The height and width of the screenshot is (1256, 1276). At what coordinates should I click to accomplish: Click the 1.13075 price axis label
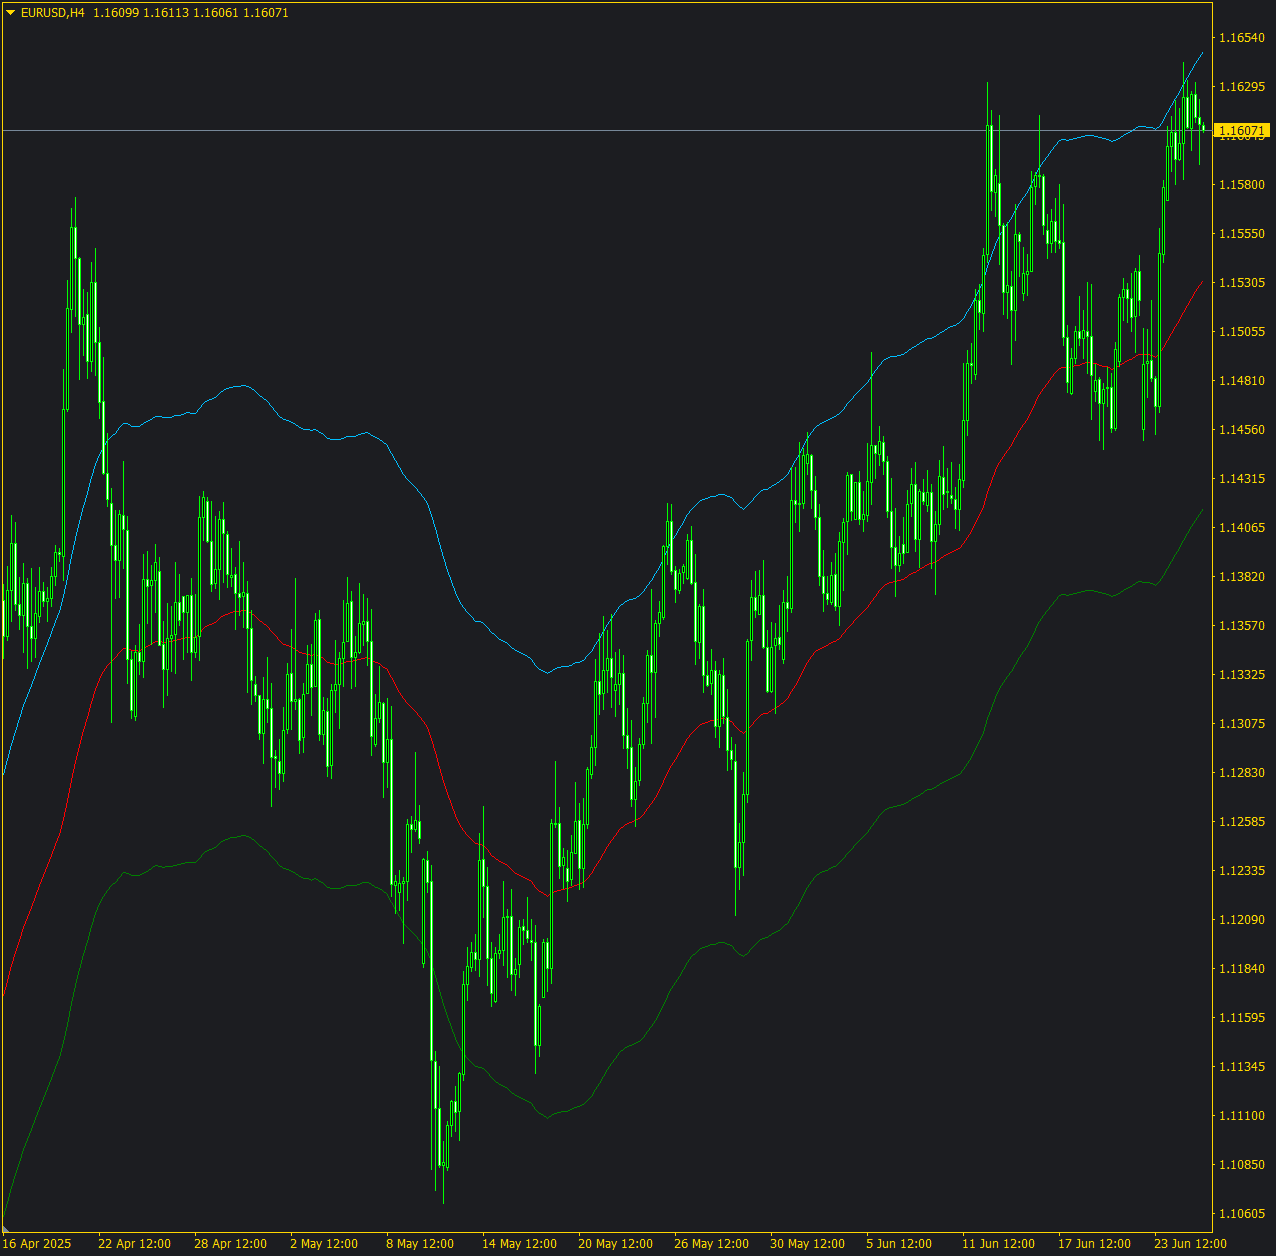coord(1242,724)
